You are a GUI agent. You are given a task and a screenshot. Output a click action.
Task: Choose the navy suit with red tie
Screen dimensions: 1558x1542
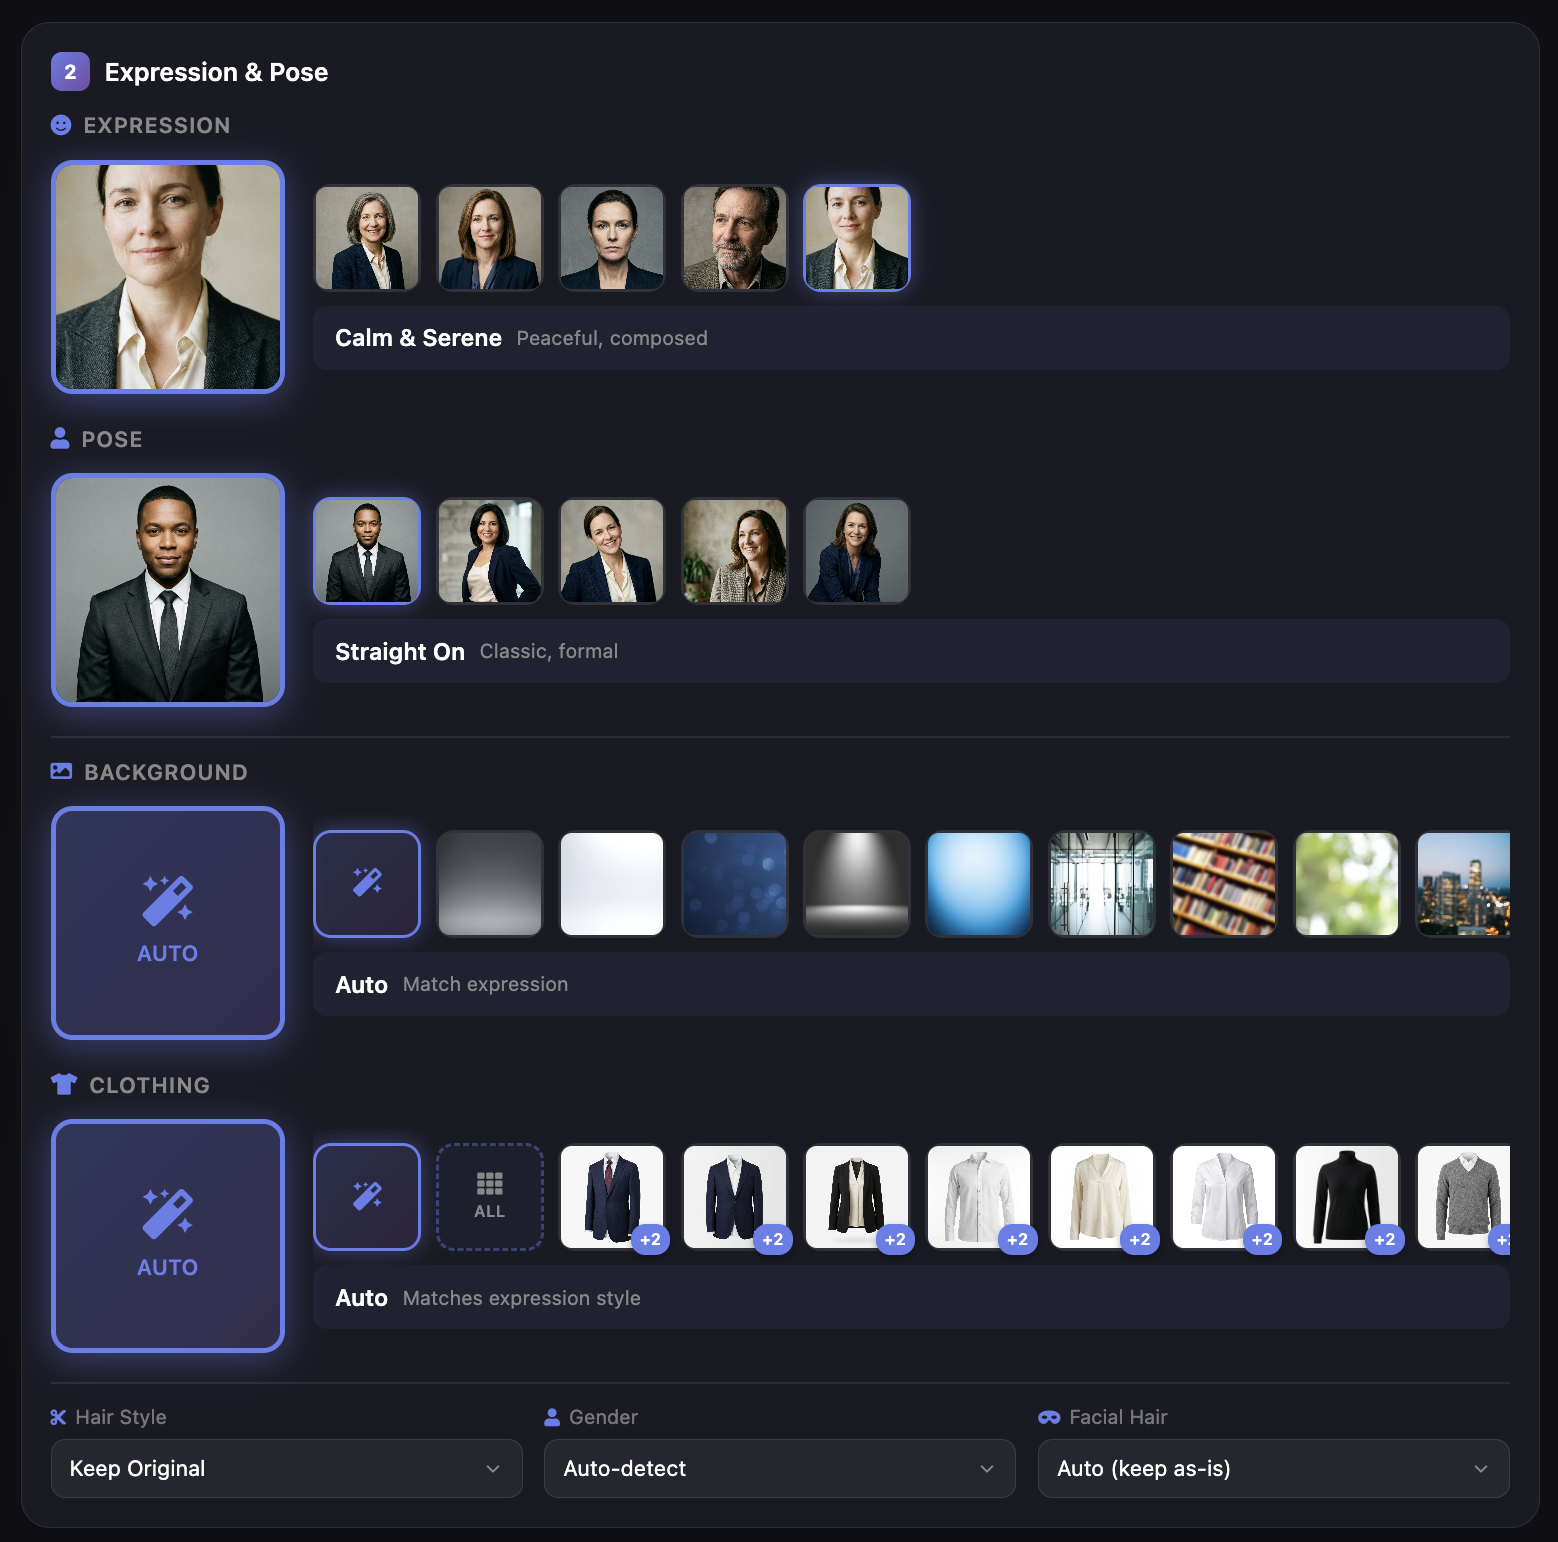tap(611, 1197)
